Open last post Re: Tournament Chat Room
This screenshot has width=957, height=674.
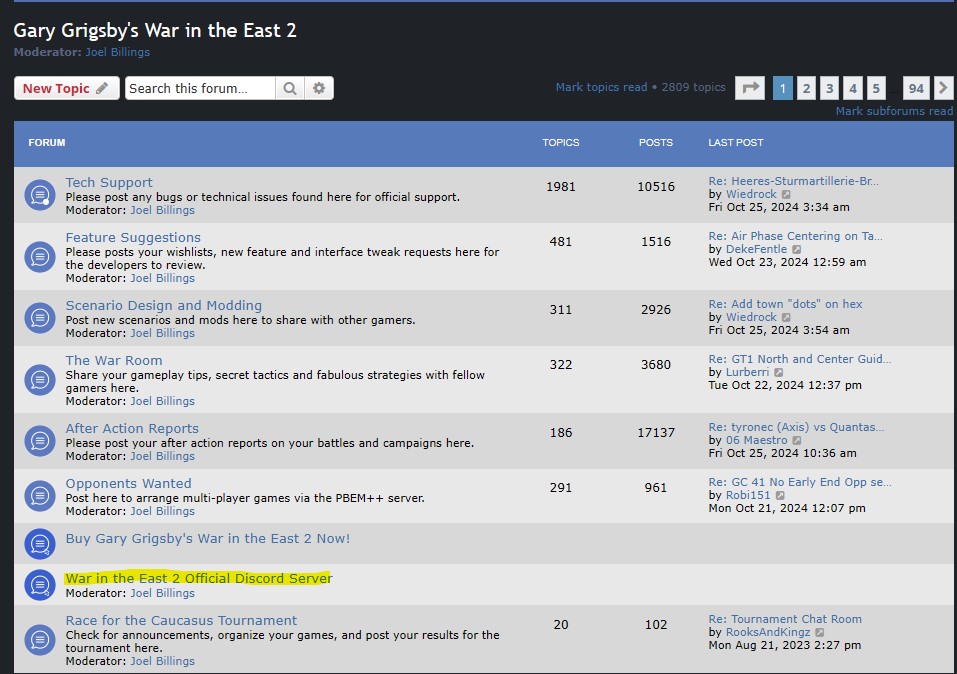pyautogui.click(x=785, y=619)
